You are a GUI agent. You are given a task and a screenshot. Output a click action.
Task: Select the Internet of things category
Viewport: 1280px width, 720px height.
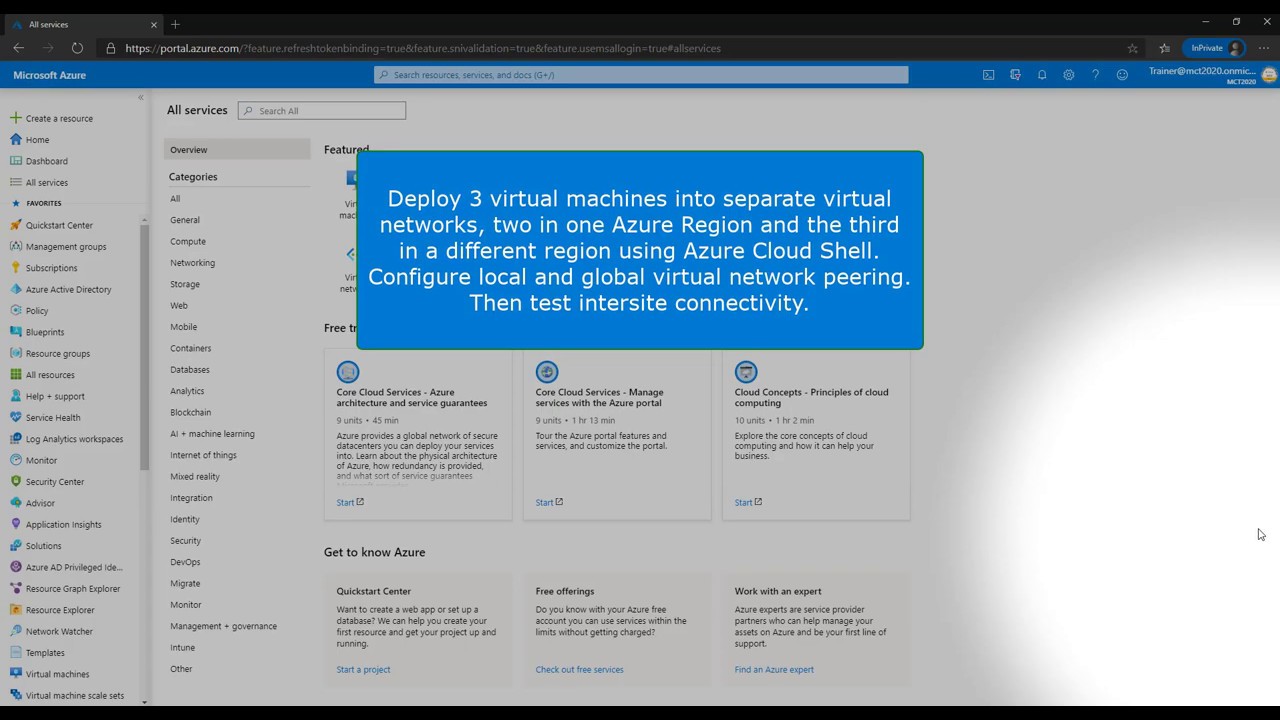[x=203, y=455]
